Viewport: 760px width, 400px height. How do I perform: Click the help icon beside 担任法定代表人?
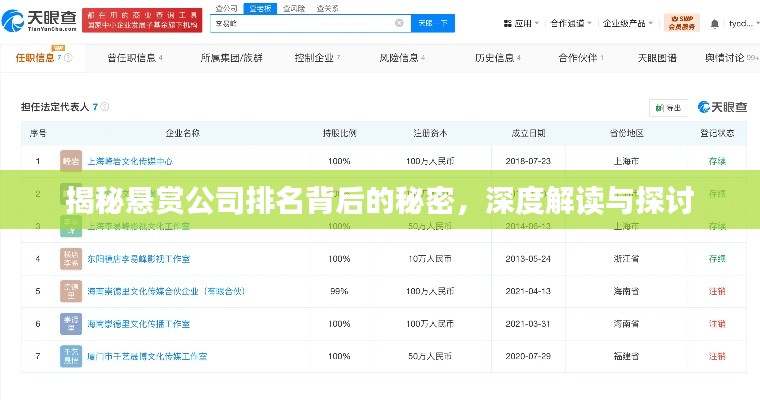click(x=105, y=107)
